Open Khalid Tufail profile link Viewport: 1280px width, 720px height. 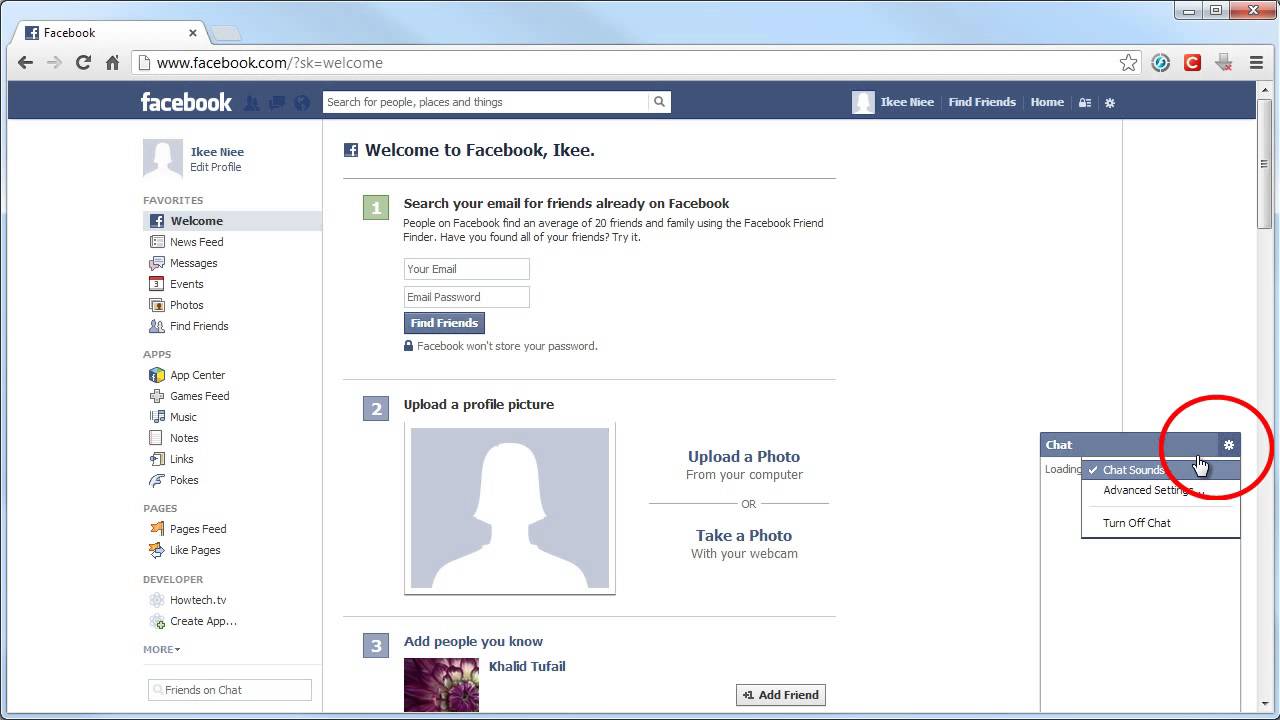coord(527,666)
